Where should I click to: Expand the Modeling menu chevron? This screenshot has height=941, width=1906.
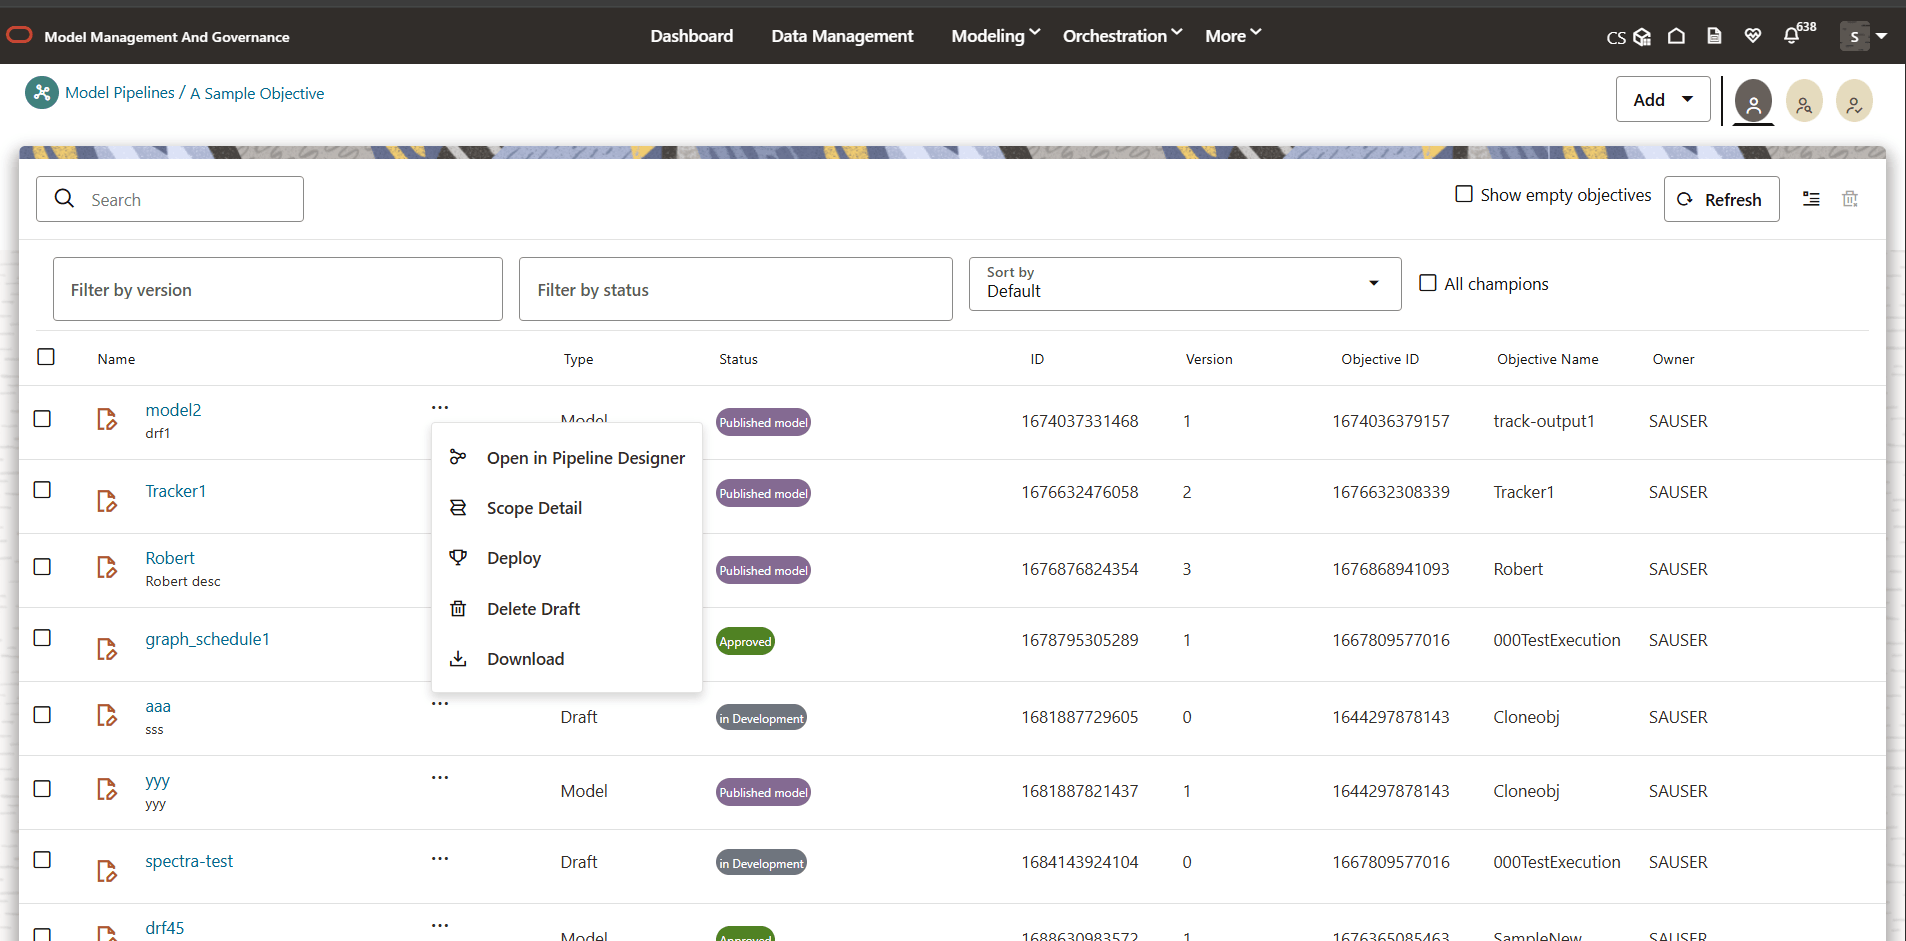(1034, 31)
